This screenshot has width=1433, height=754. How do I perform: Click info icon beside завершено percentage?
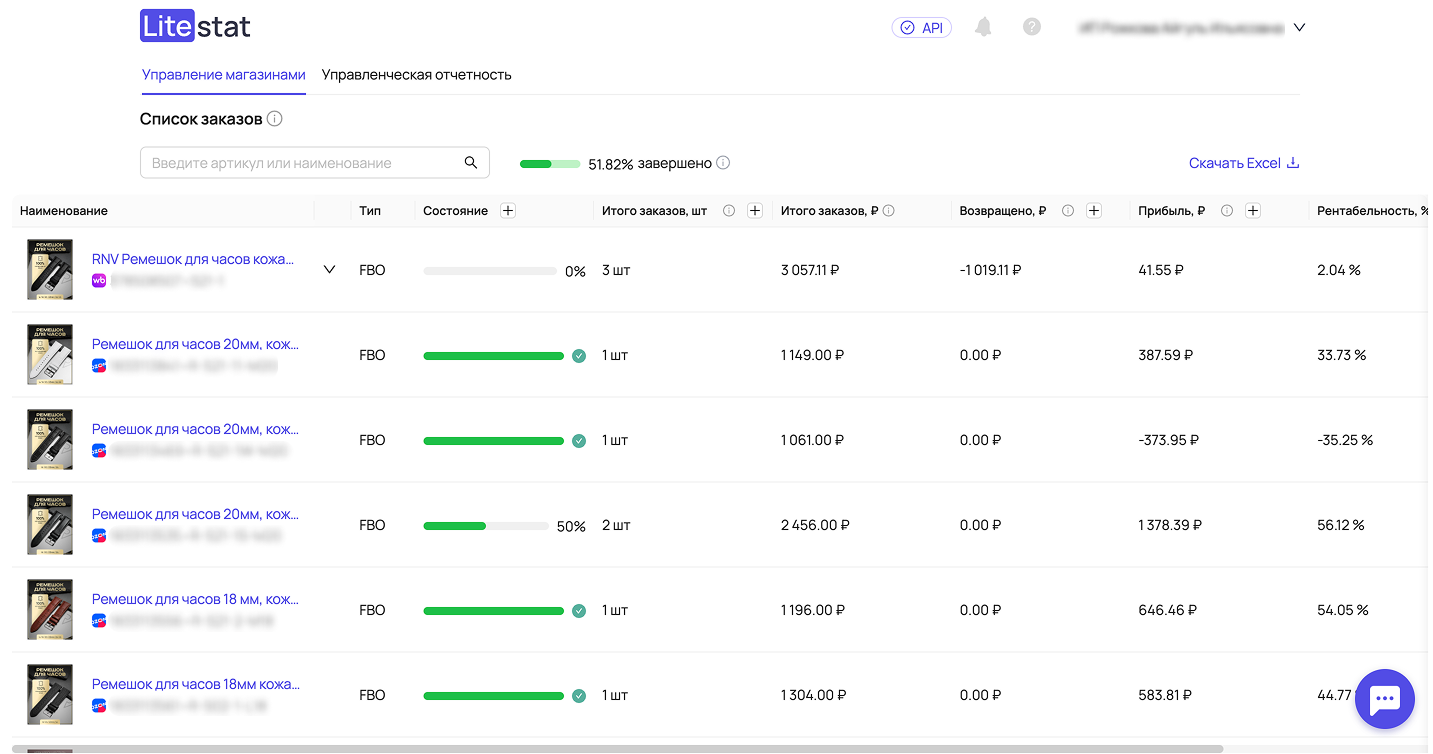pos(723,163)
